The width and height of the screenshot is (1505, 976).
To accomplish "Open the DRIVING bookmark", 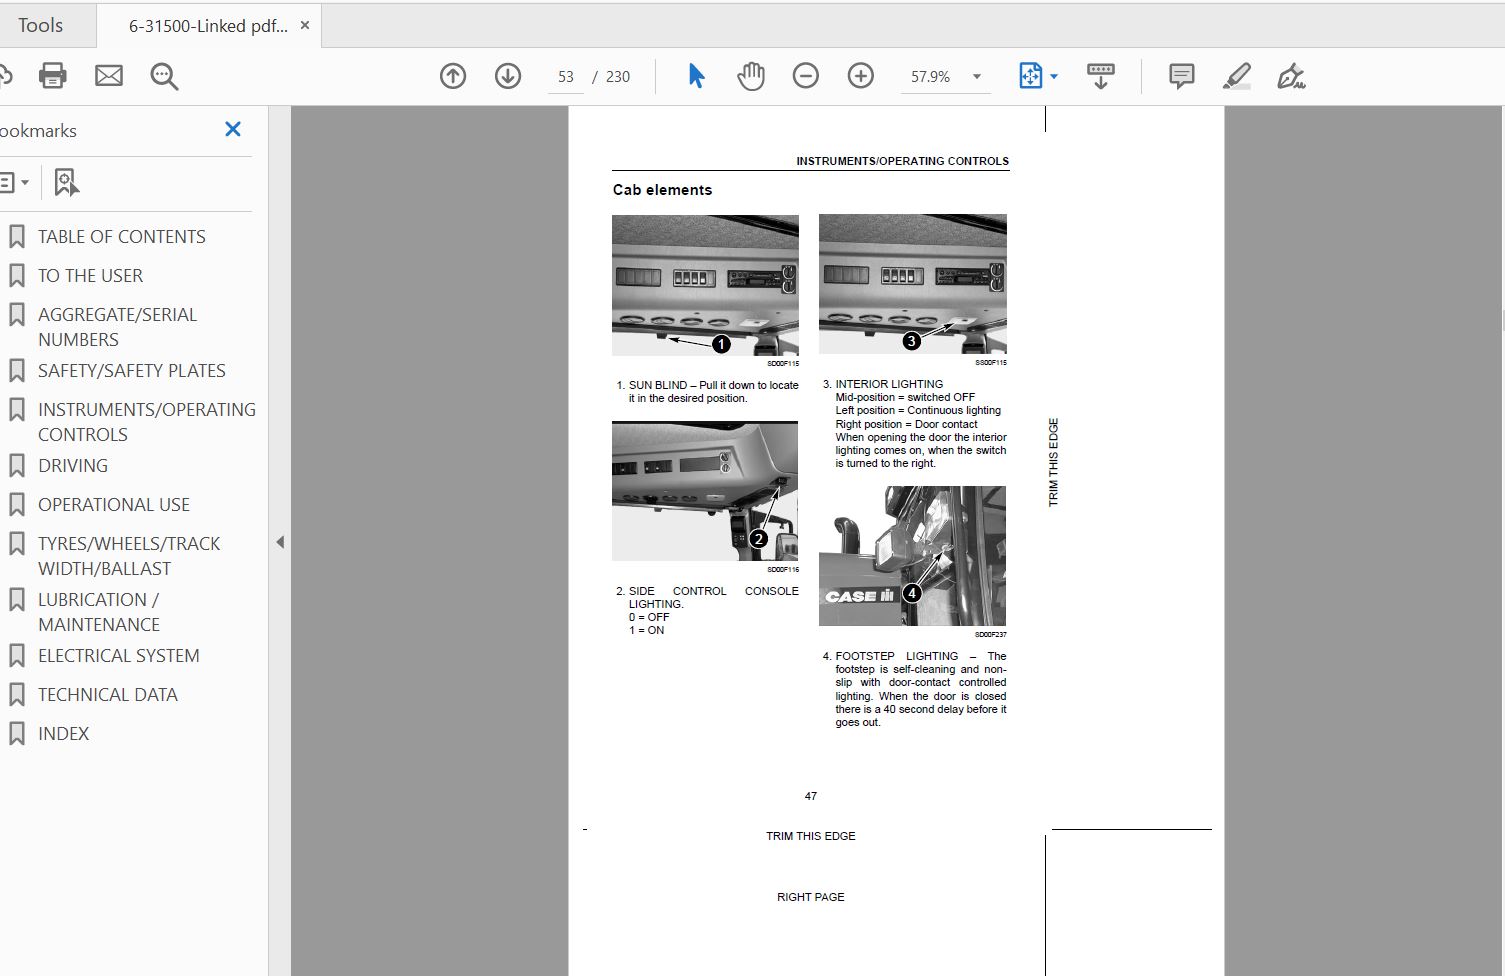I will [x=73, y=466].
